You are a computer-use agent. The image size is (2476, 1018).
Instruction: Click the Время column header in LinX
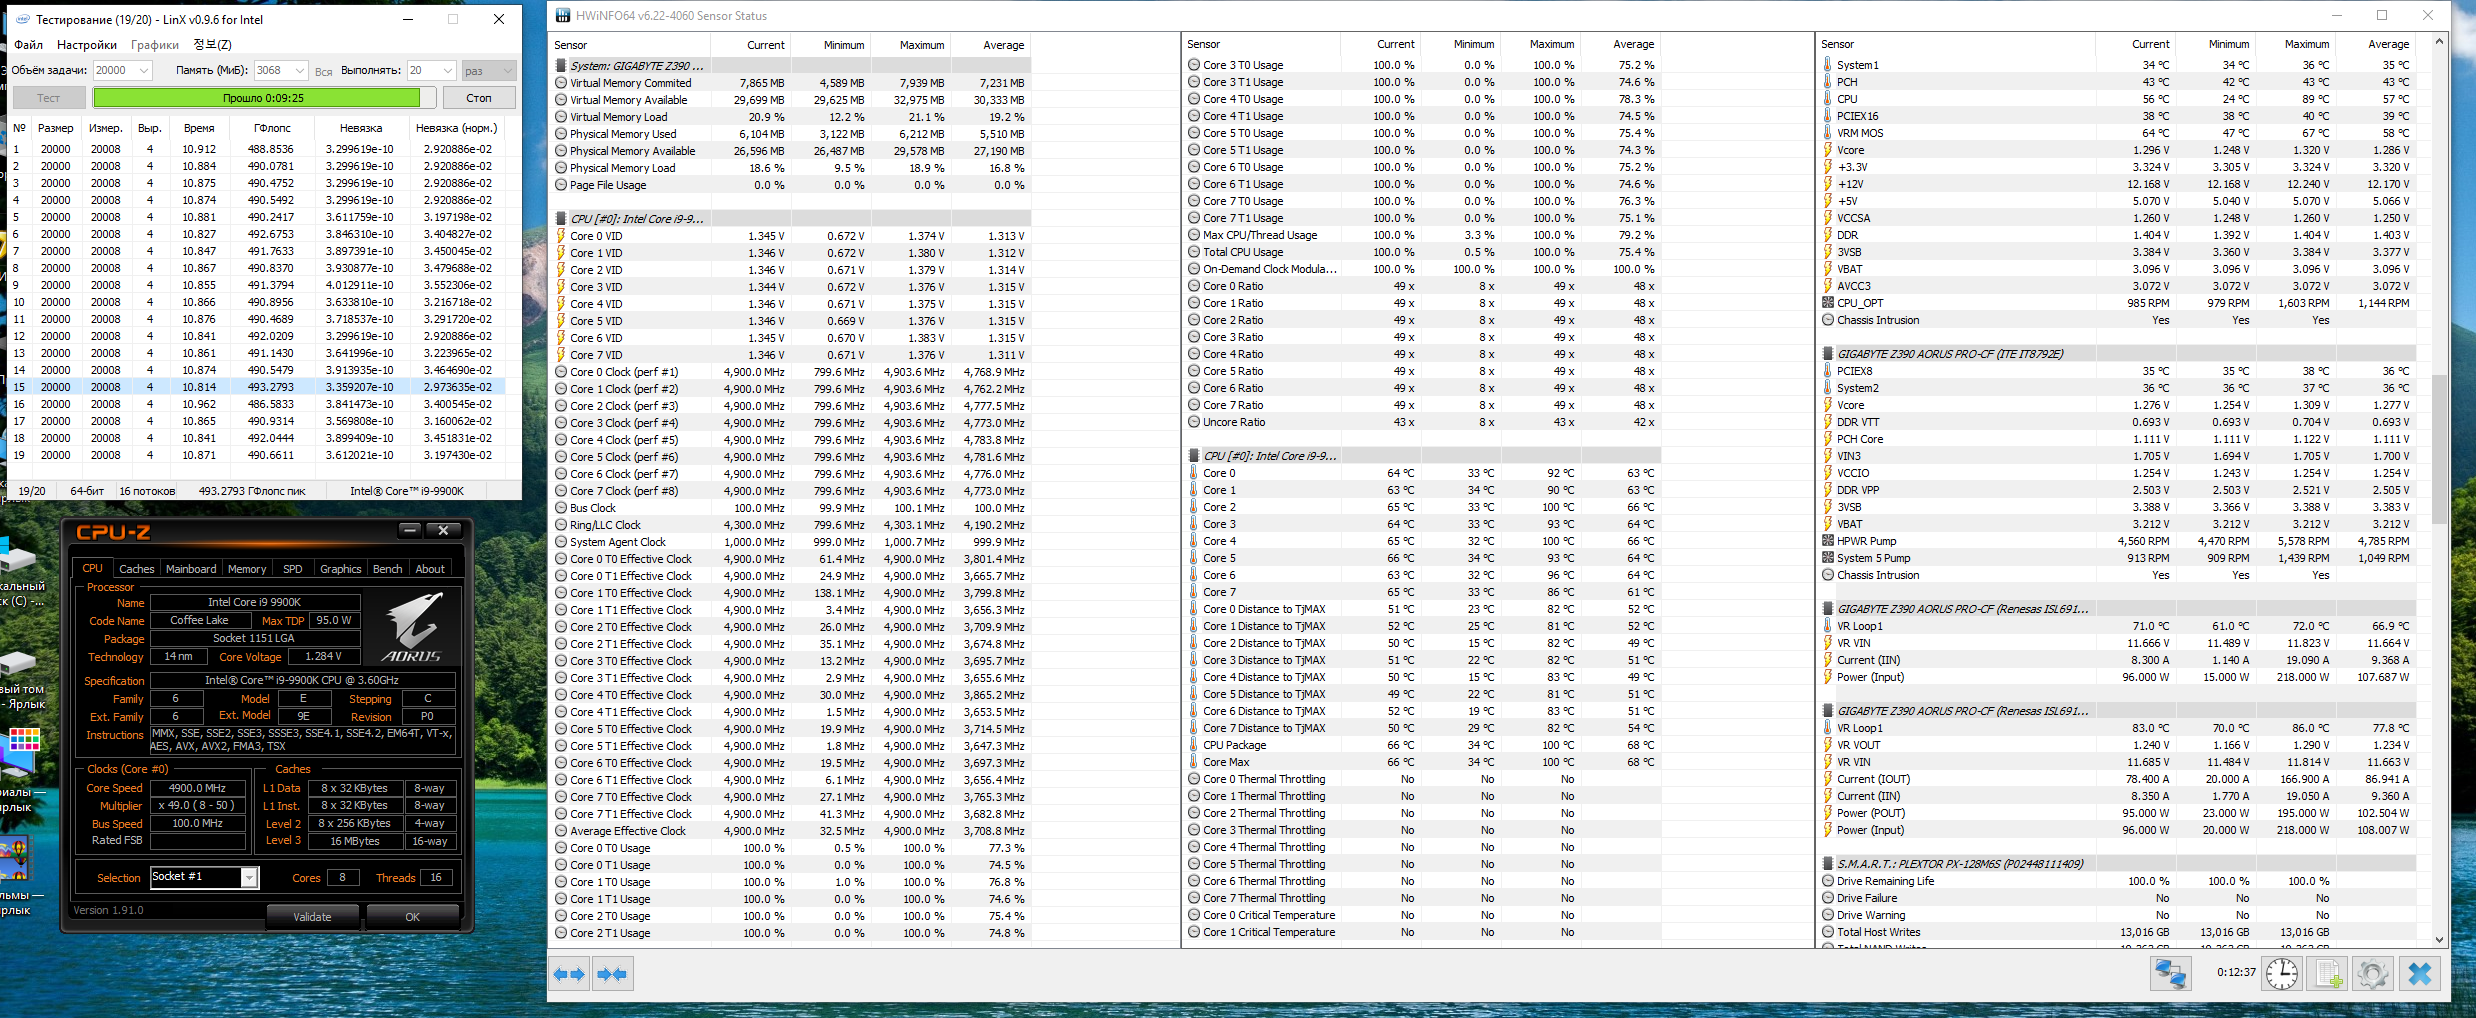click(x=199, y=128)
